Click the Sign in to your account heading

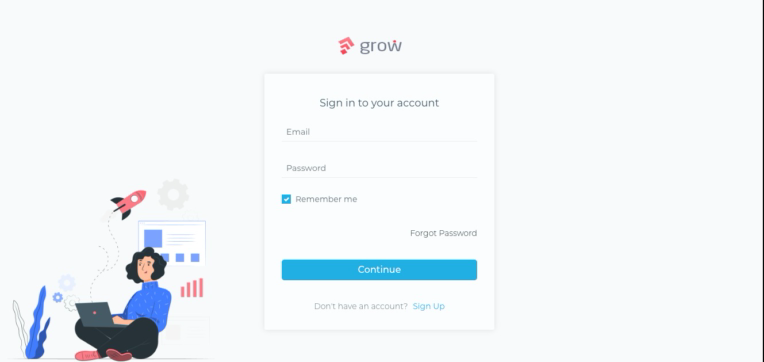pyautogui.click(x=379, y=103)
